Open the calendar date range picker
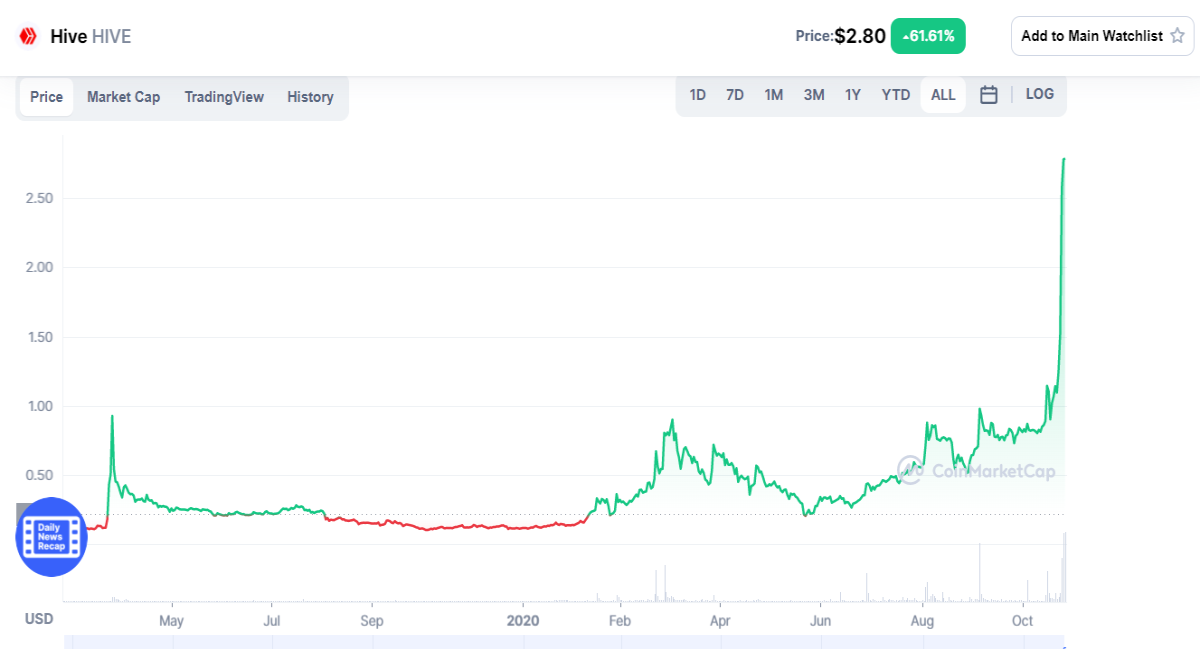Viewport: 1200px width, 649px height. pos(988,95)
